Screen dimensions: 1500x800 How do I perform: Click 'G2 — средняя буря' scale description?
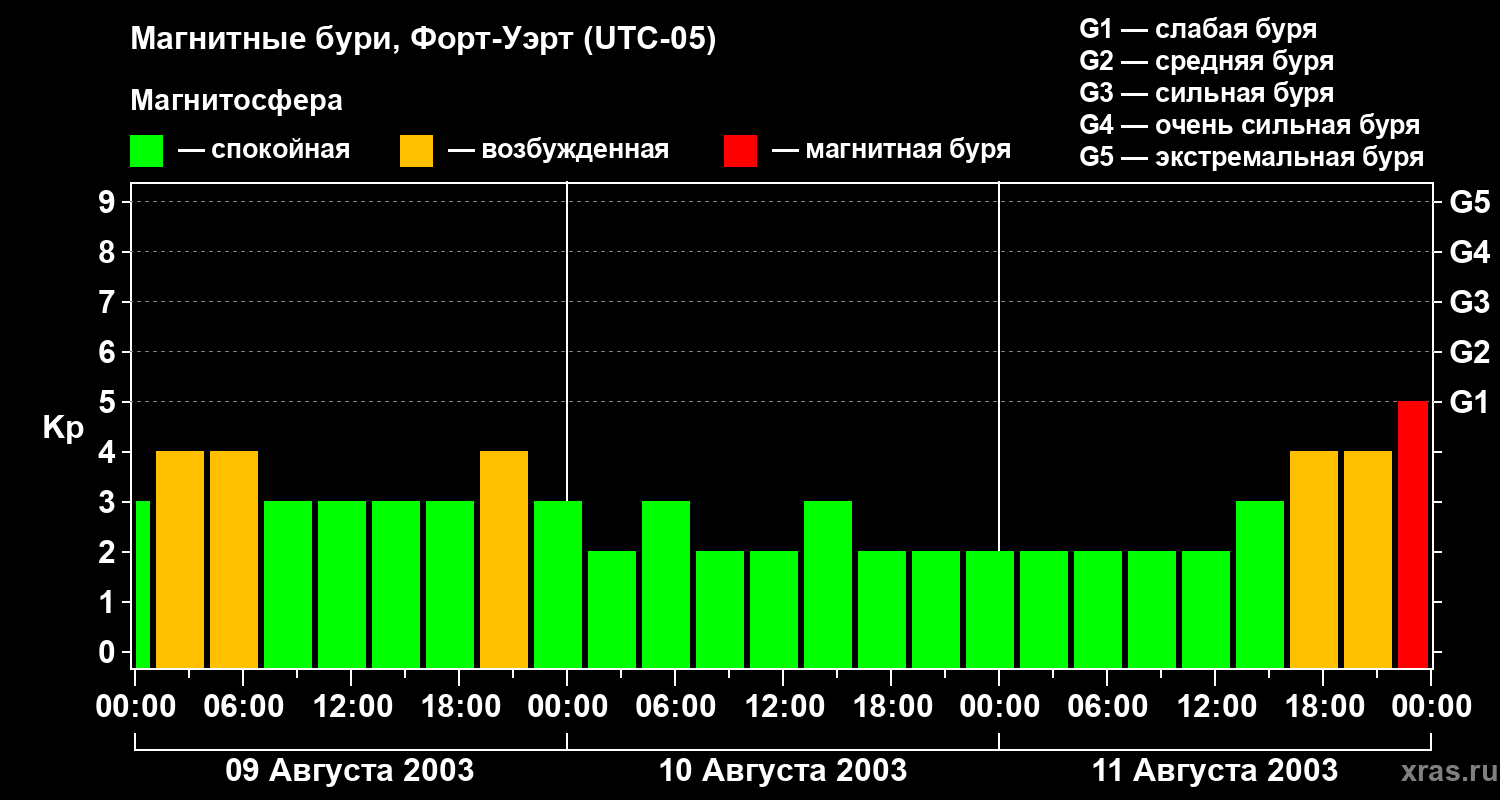pyautogui.click(x=1207, y=61)
